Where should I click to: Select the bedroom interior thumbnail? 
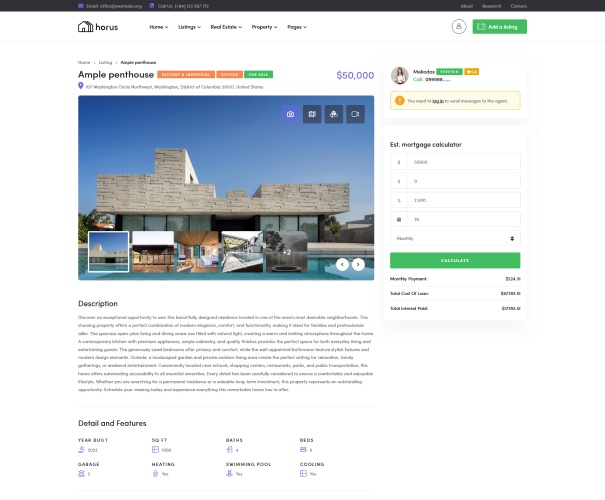point(198,252)
